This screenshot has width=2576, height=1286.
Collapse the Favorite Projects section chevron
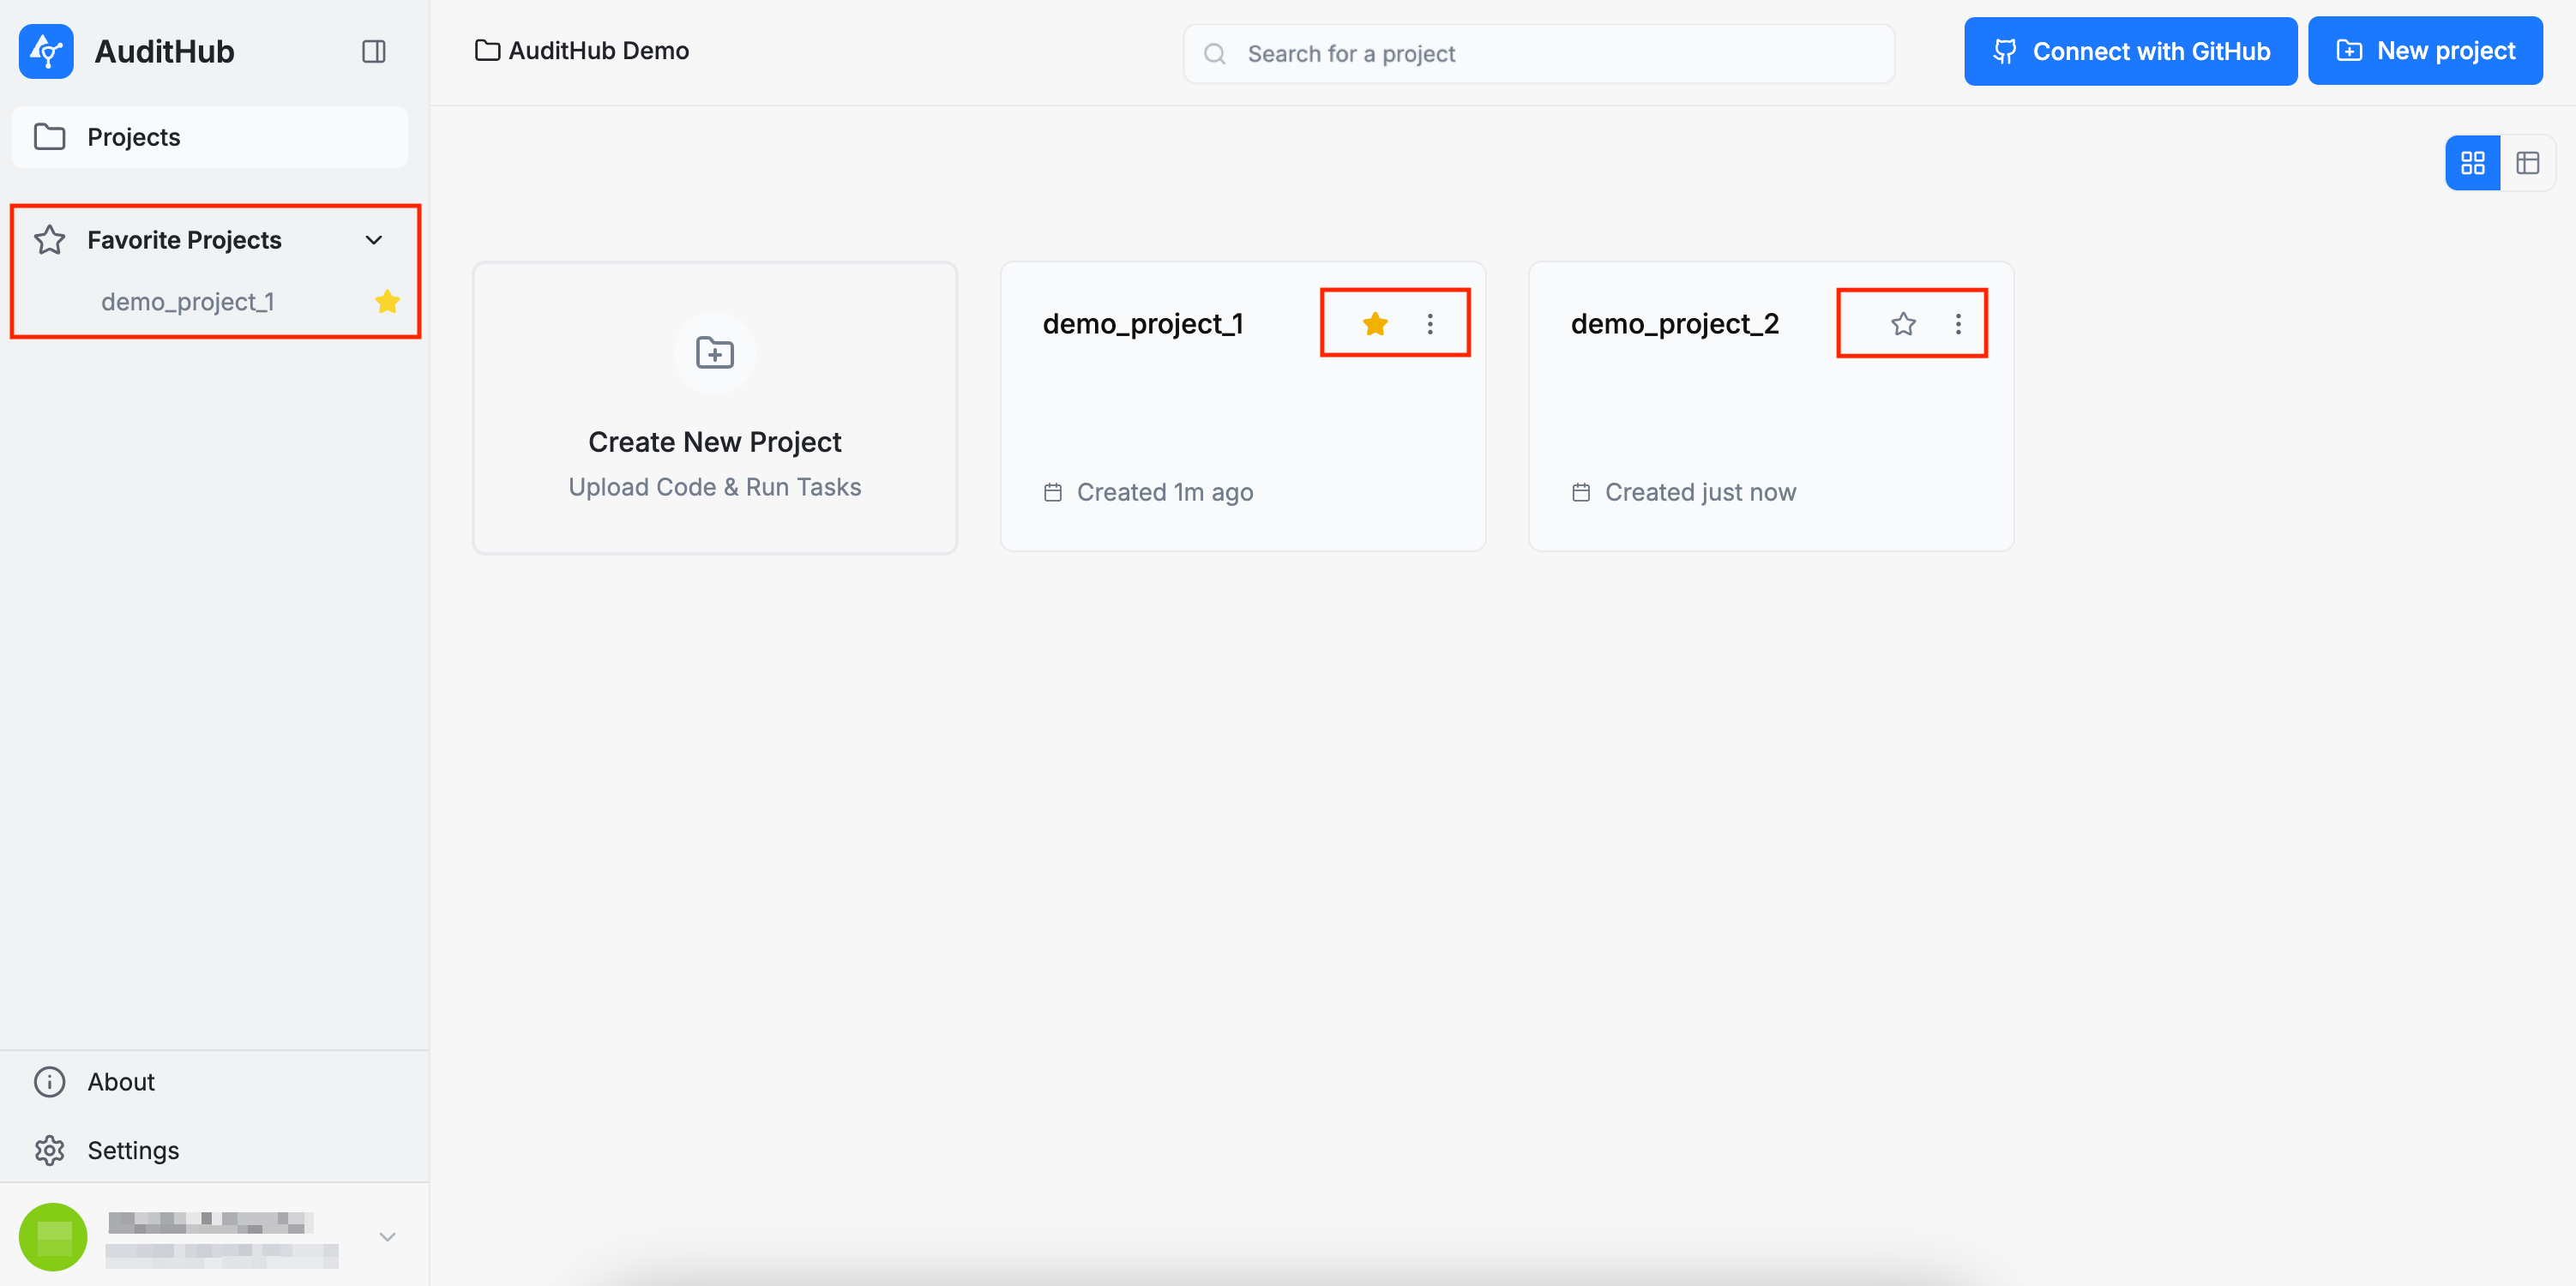tap(374, 240)
